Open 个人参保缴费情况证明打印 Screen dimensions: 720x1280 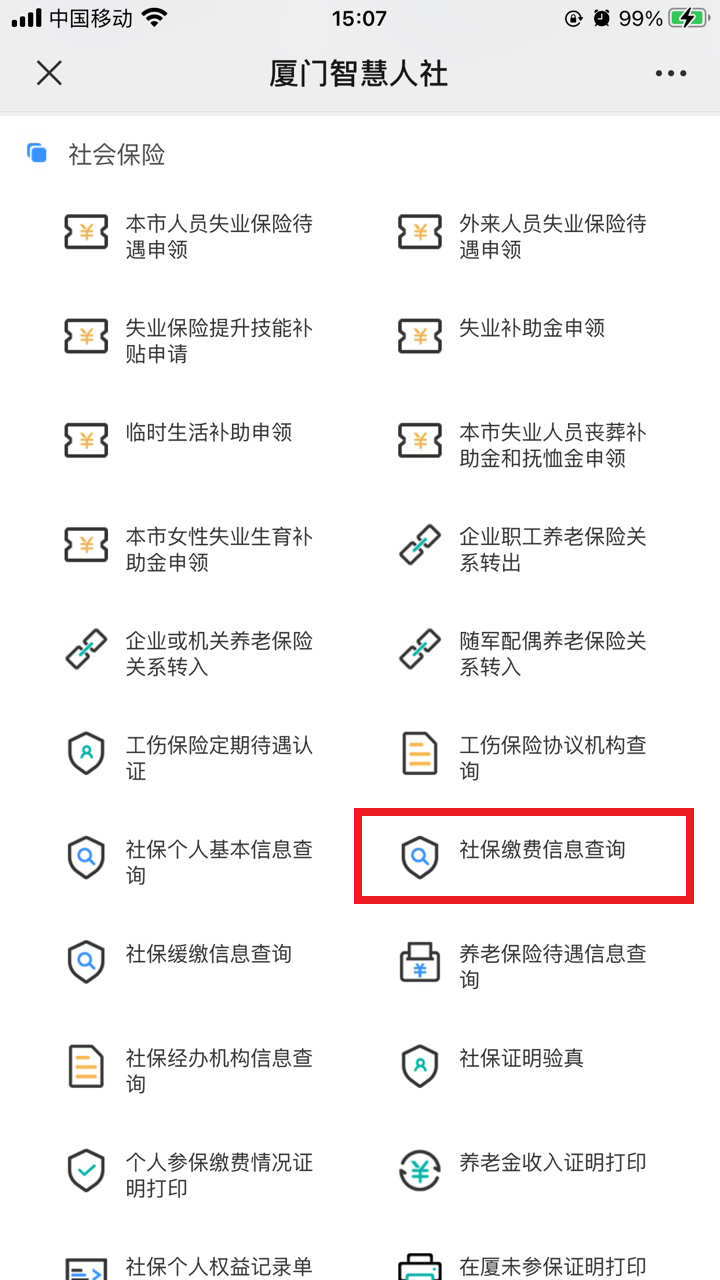[218, 1175]
